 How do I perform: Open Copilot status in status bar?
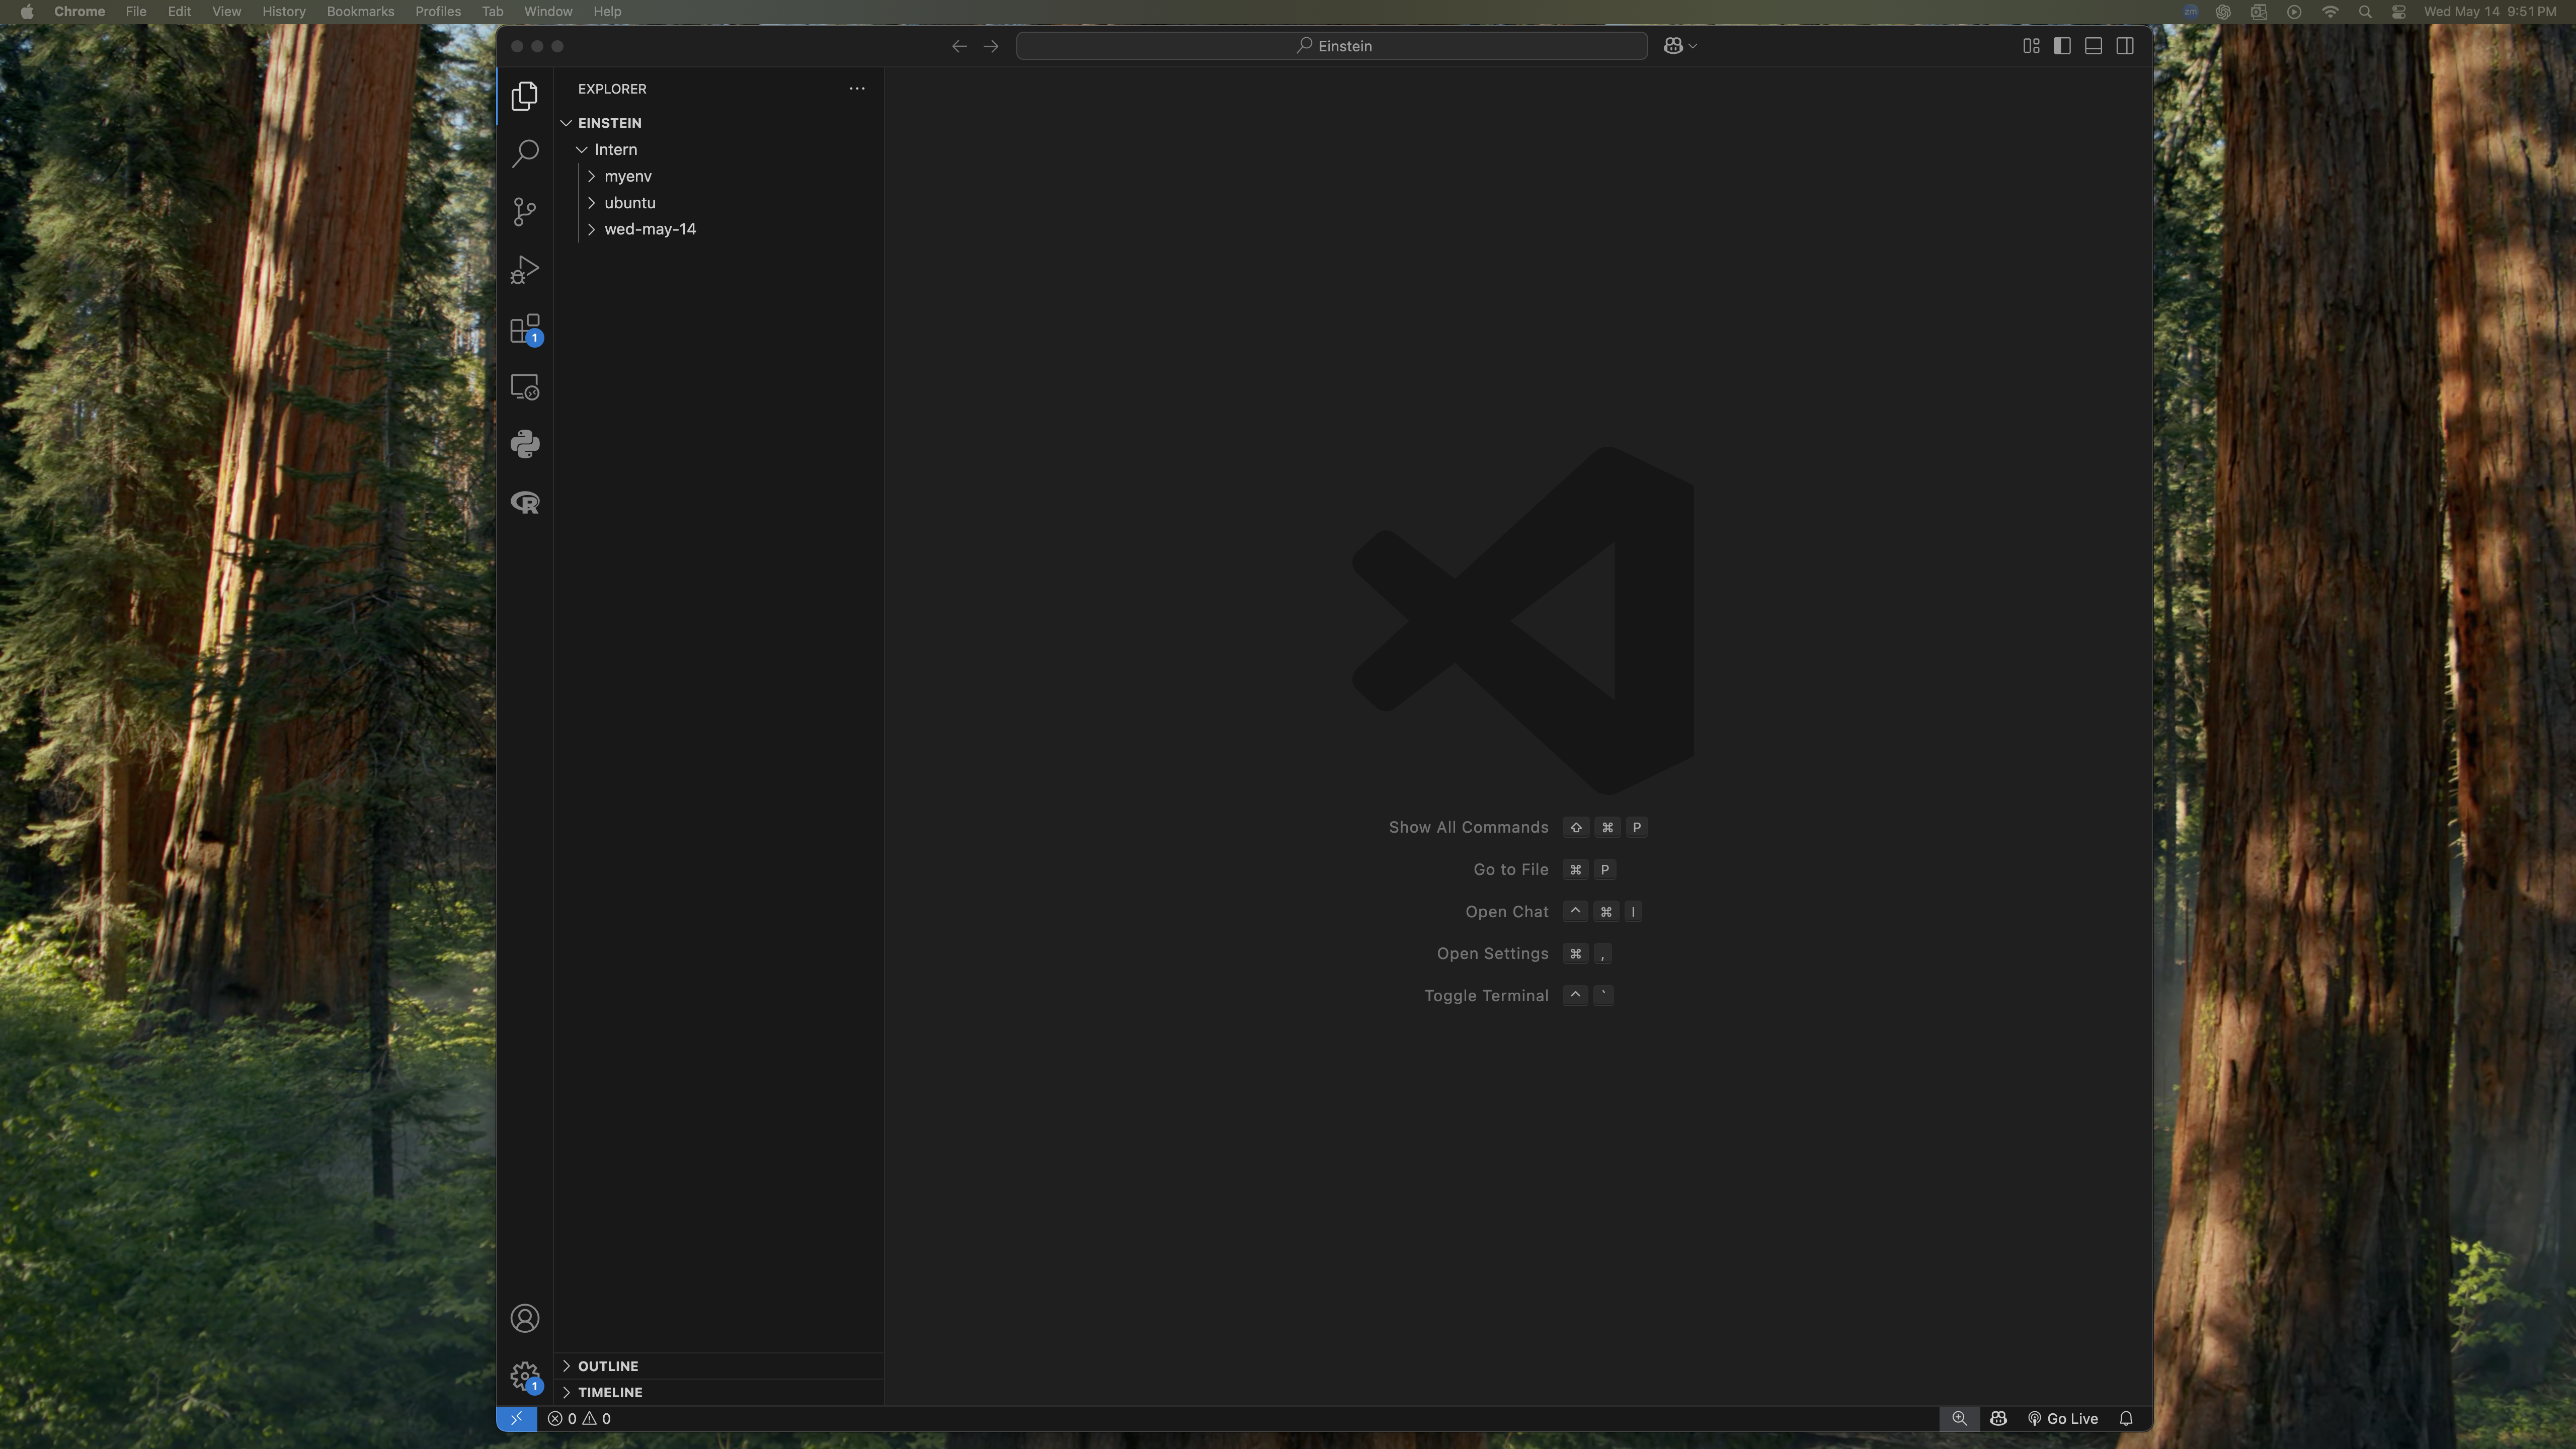[x=1998, y=1418]
